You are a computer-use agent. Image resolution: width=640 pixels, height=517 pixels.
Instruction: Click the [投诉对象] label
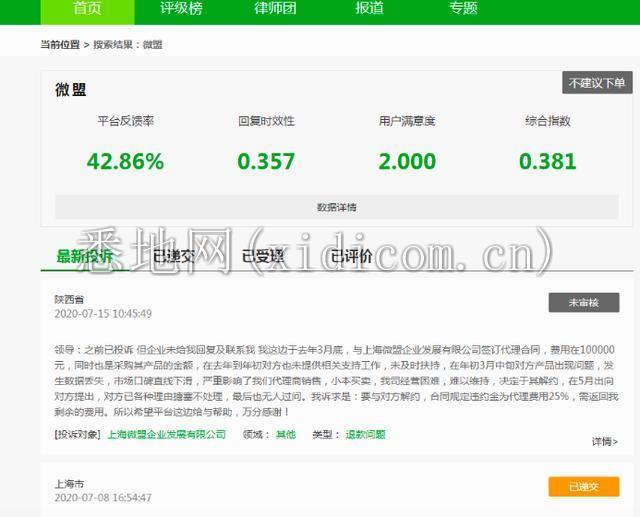click(x=78, y=434)
